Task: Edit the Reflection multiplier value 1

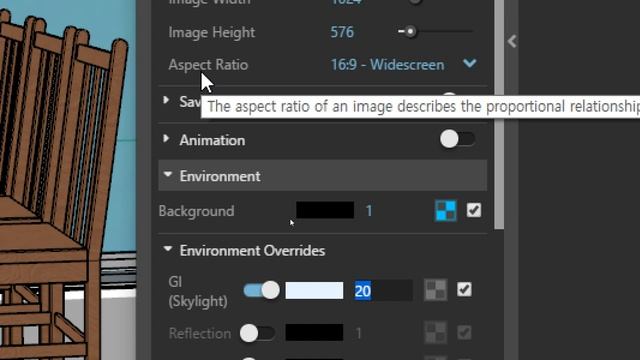Action: click(358, 333)
